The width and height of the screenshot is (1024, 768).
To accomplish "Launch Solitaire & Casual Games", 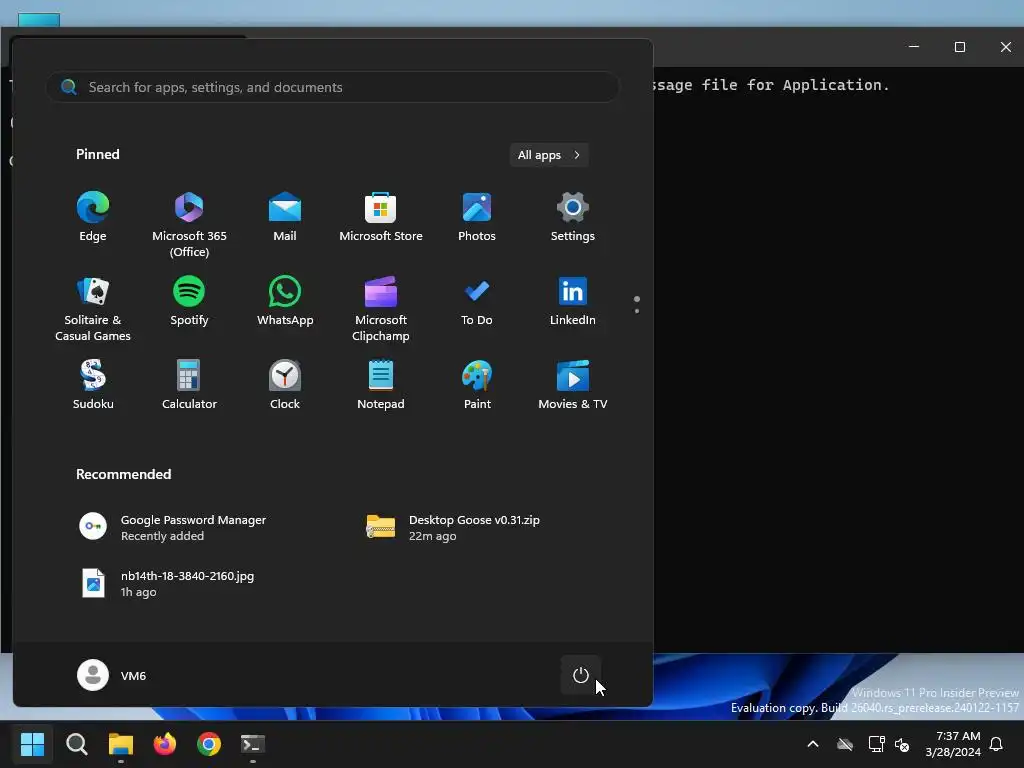I will (x=93, y=308).
